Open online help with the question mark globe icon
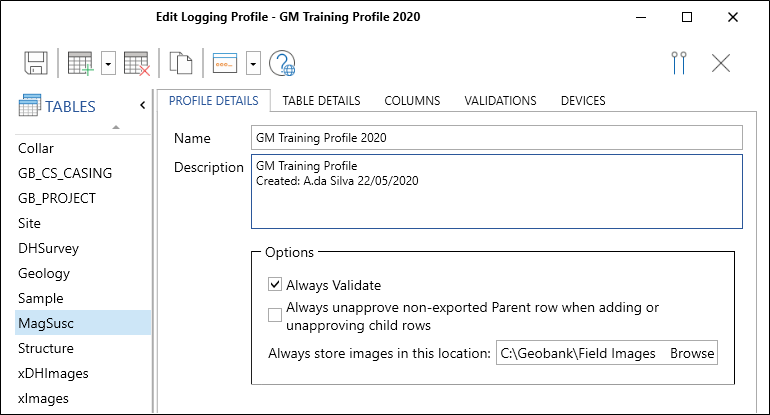This screenshot has width=770, height=415. pos(282,63)
